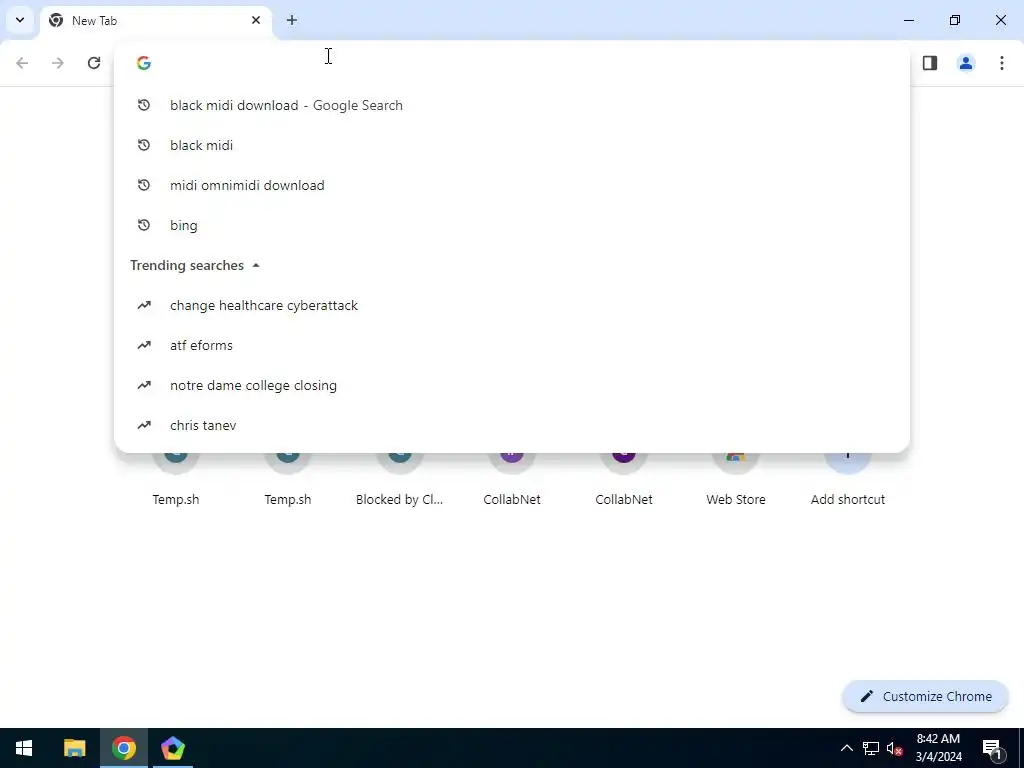The image size is (1024, 768).
Task: Open the Chrome side panel
Action: (x=930, y=63)
